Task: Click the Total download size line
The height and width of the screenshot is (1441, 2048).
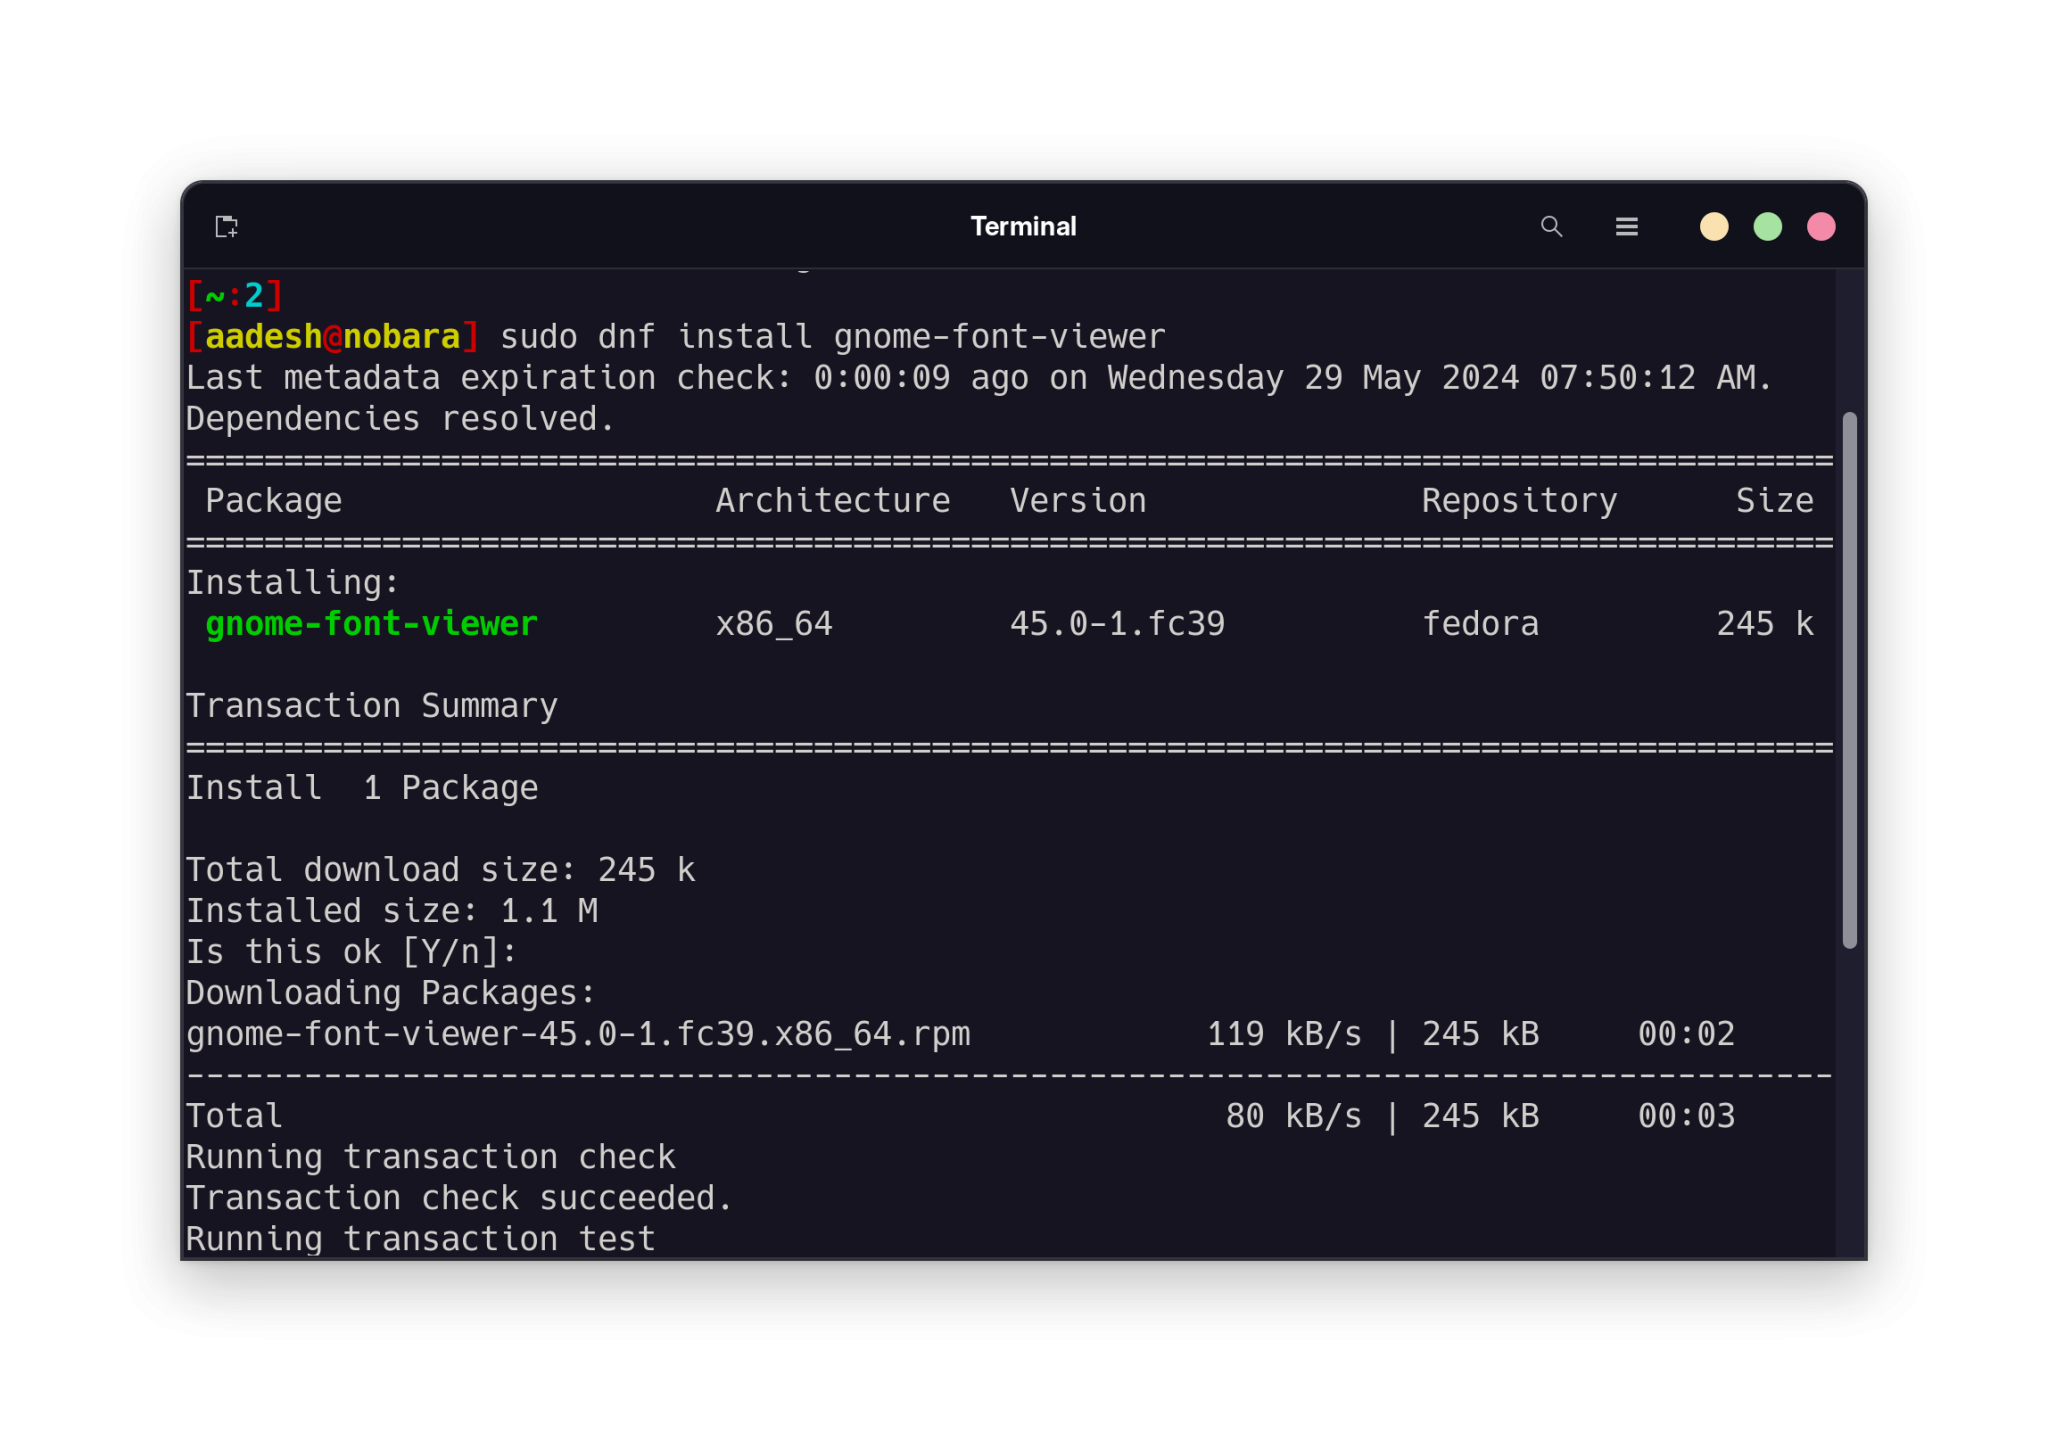Action: coord(441,869)
